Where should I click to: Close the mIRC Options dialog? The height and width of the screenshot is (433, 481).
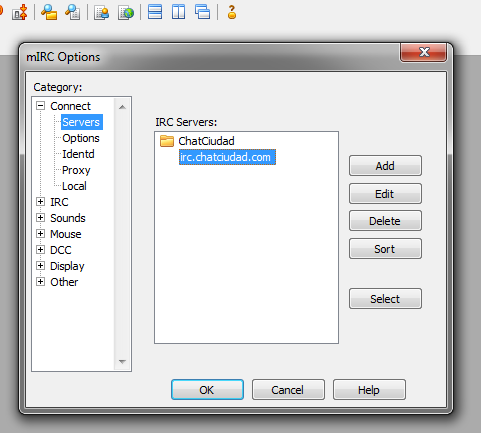coord(423,52)
